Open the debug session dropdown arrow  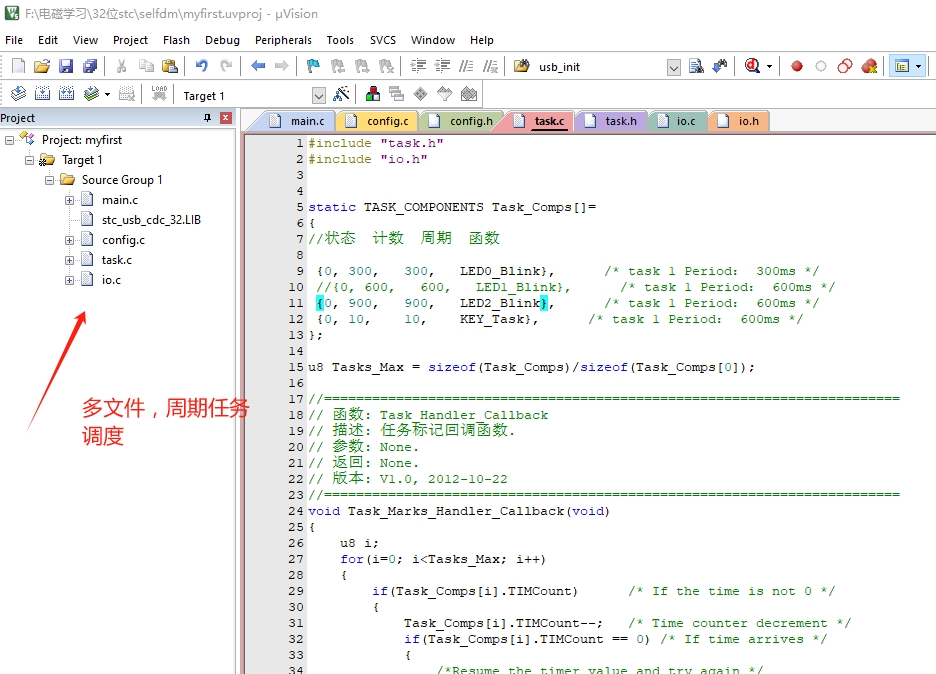click(769, 66)
